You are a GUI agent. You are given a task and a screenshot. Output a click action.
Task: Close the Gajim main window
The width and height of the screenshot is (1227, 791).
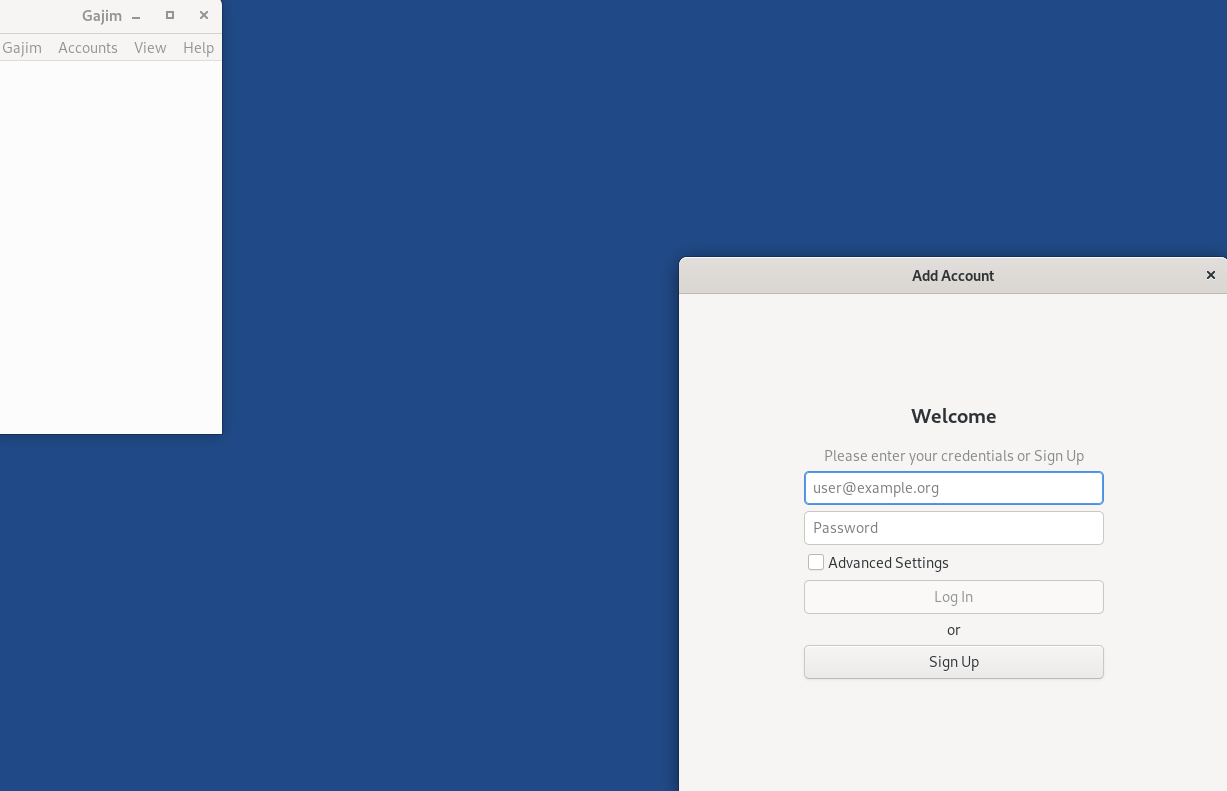click(204, 15)
